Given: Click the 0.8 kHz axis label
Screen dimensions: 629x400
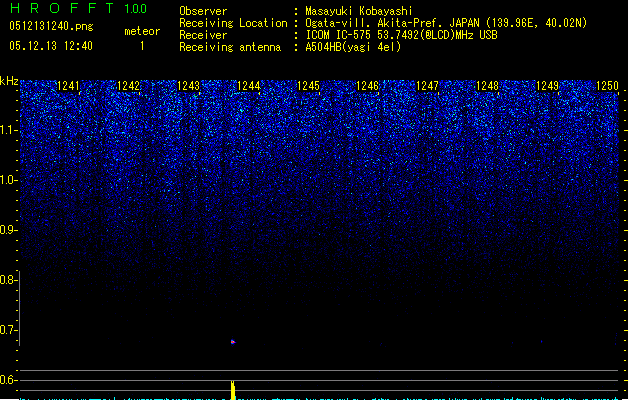Looking at the screenshot, I should tap(8, 280).
